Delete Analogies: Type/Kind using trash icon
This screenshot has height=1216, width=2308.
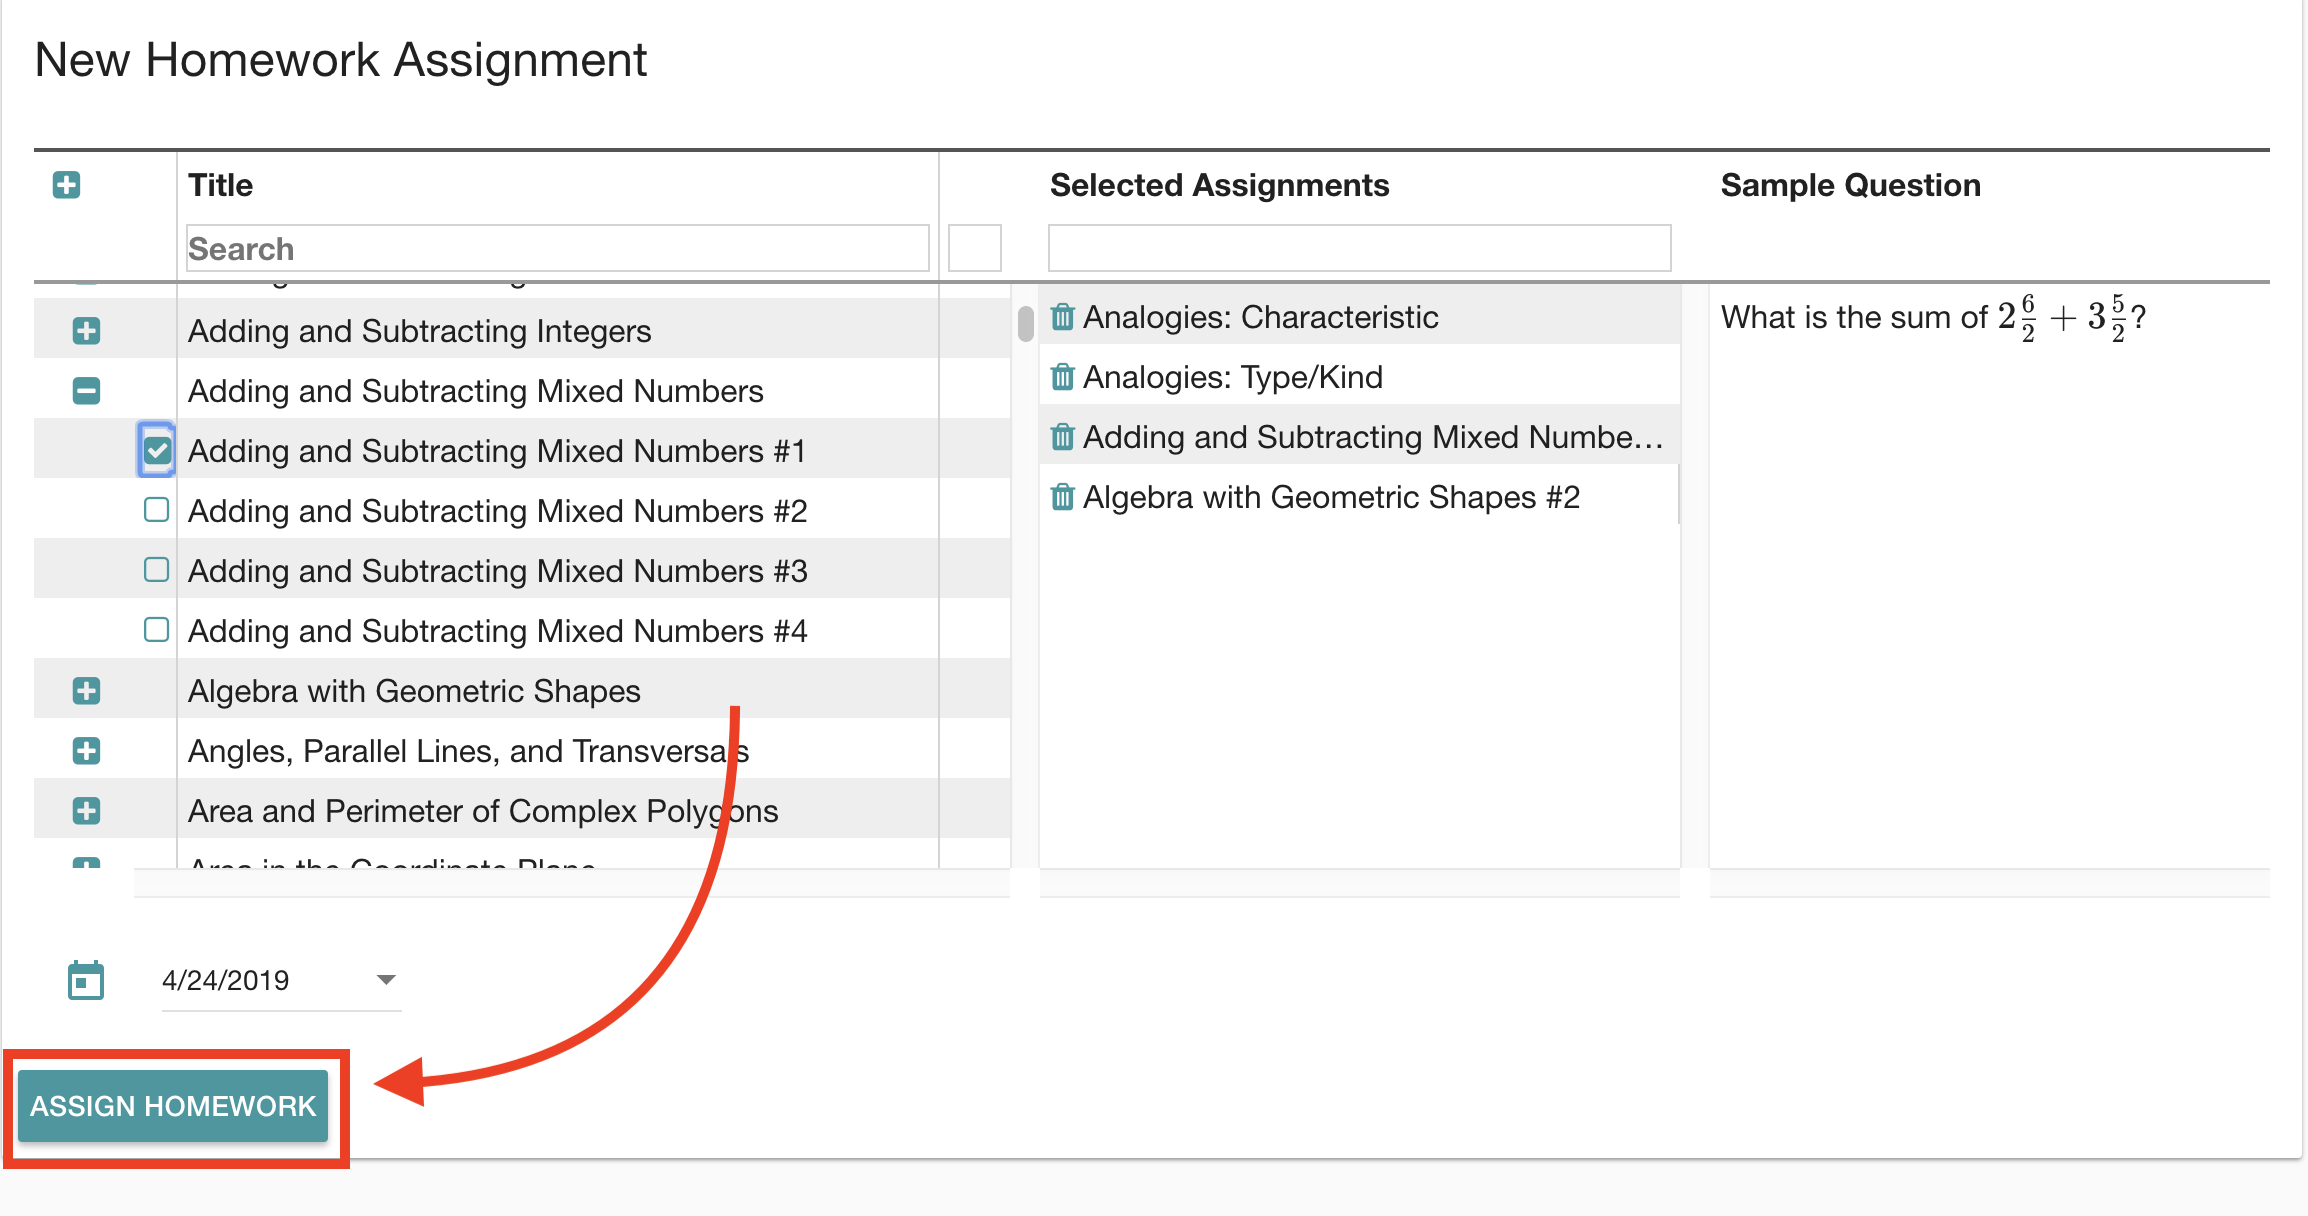[x=1063, y=377]
